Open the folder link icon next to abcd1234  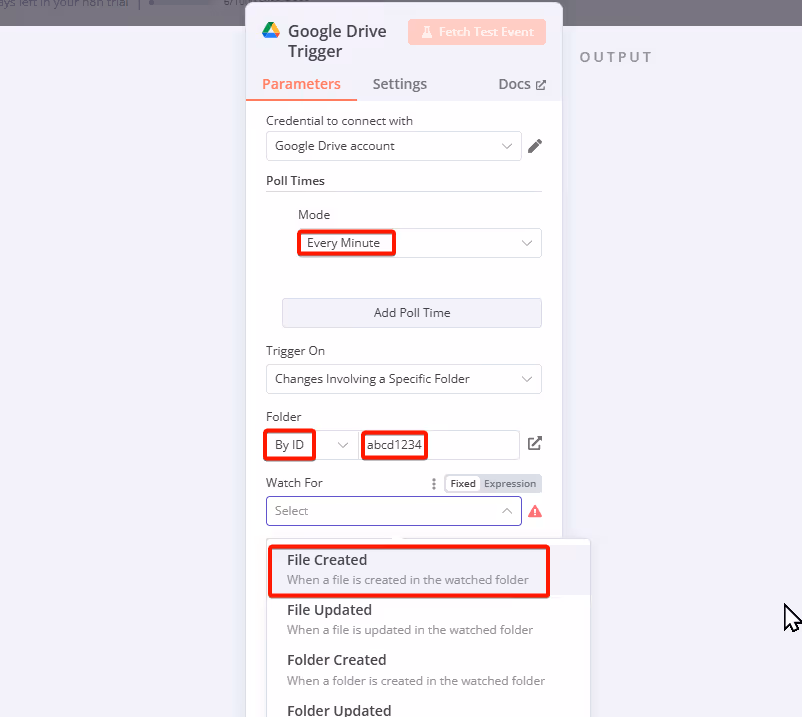534,443
